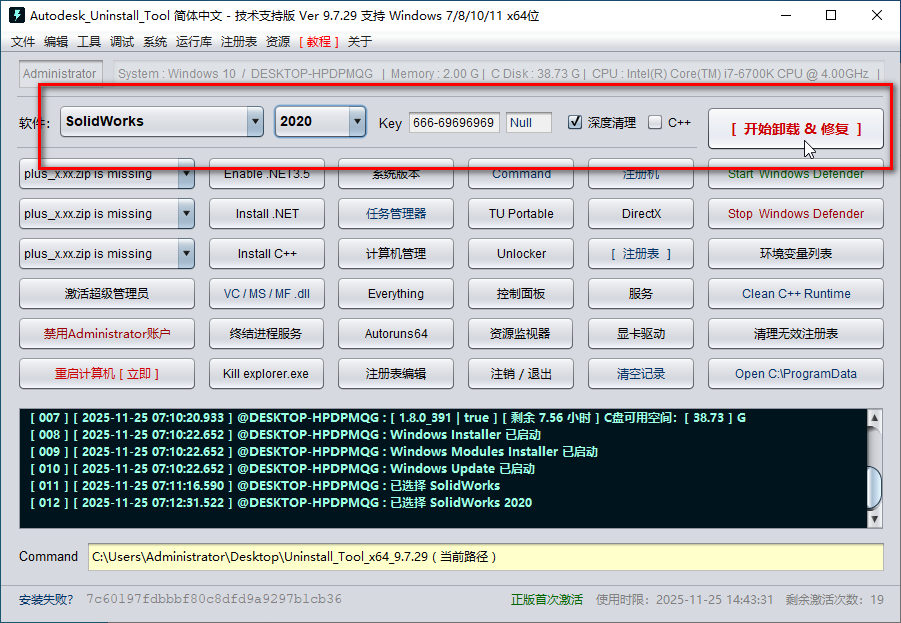Open the 系统 menu
This screenshot has width=901, height=623.
coord(155,41)
